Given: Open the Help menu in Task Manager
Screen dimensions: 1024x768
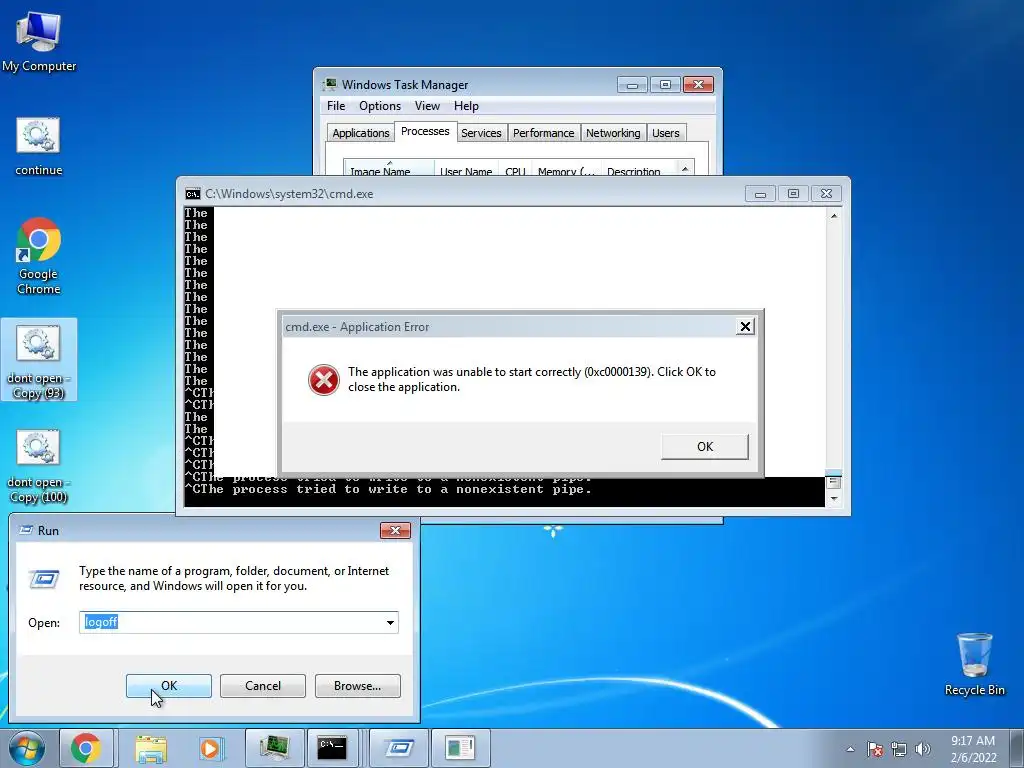Looking at the screenshot, I should 466,106.
